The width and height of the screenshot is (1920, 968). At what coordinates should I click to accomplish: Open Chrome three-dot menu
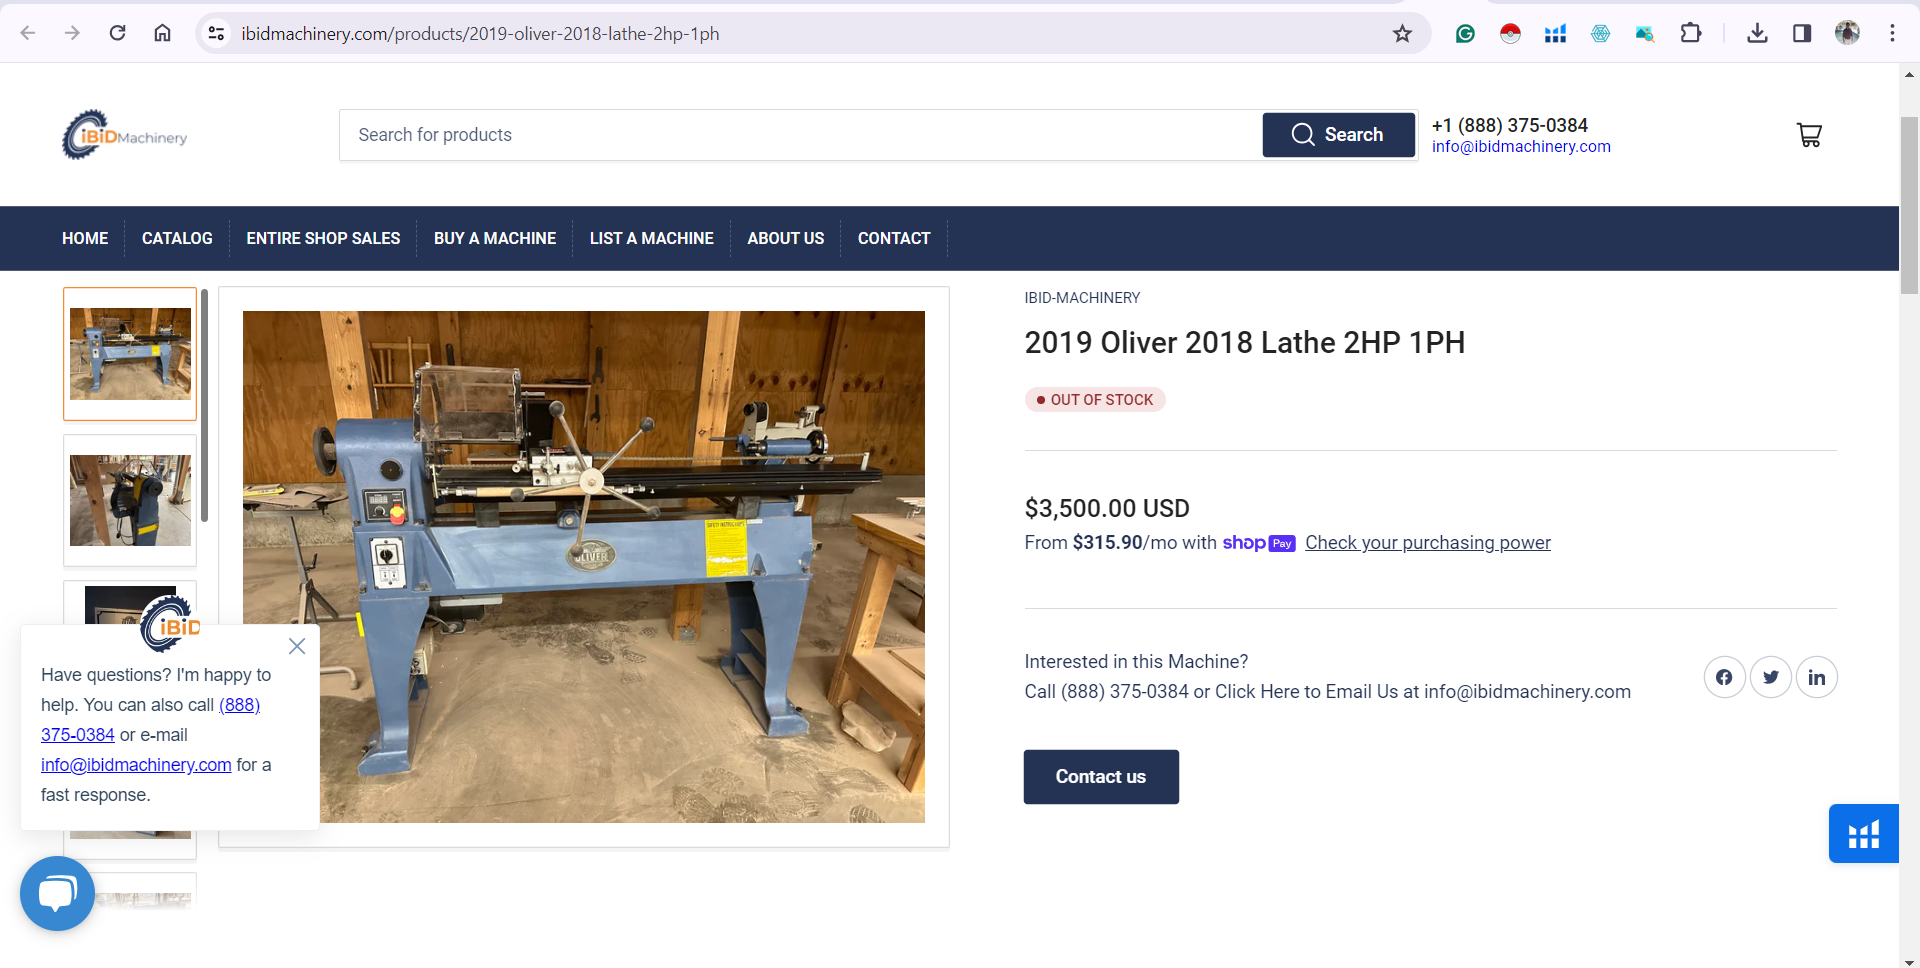(1892, 34)
